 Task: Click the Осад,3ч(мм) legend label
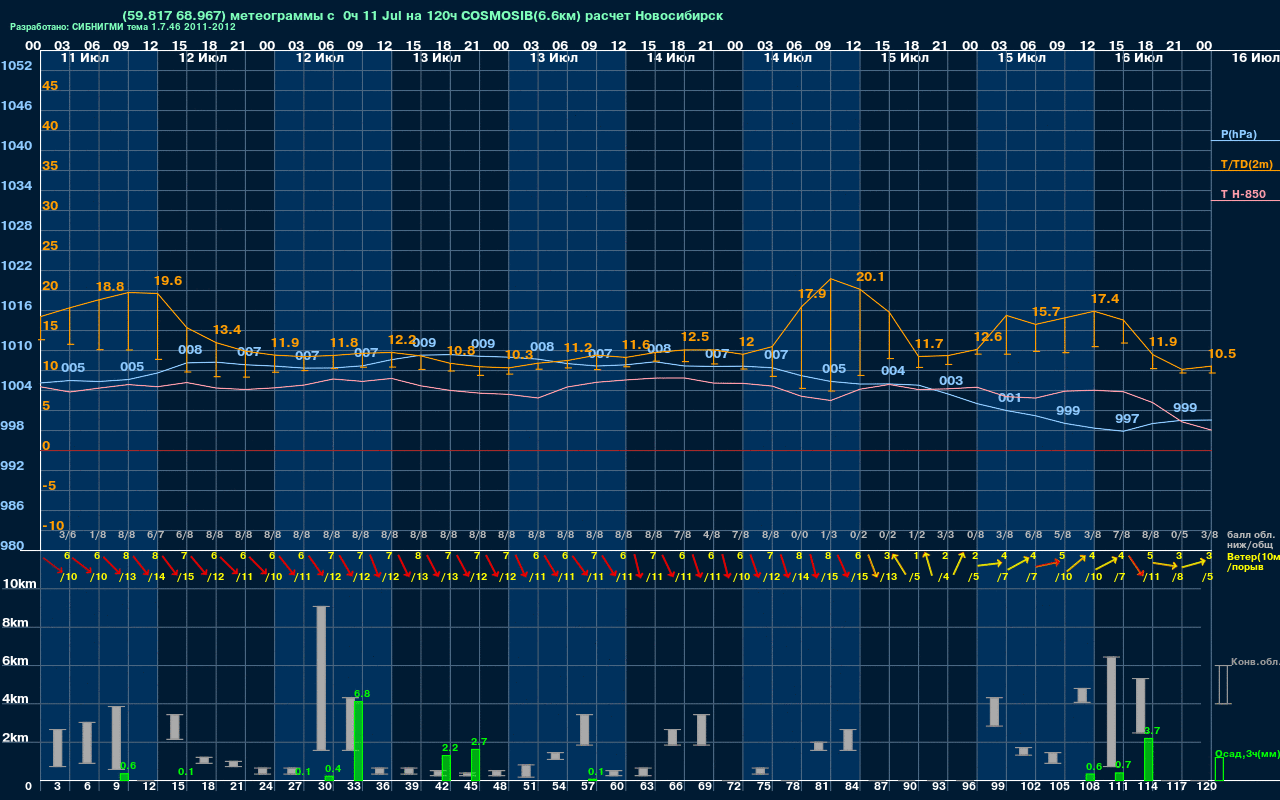pos(1247,753)
